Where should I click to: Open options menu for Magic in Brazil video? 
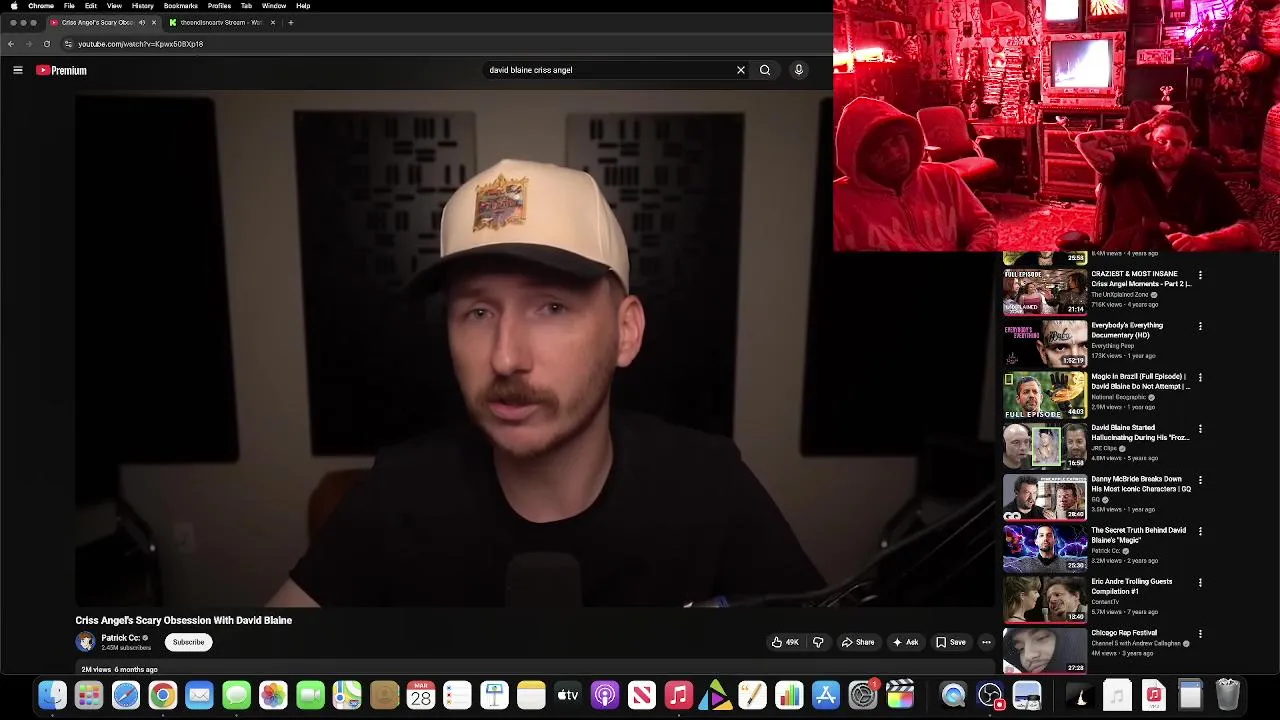(x=1200, y=378)
